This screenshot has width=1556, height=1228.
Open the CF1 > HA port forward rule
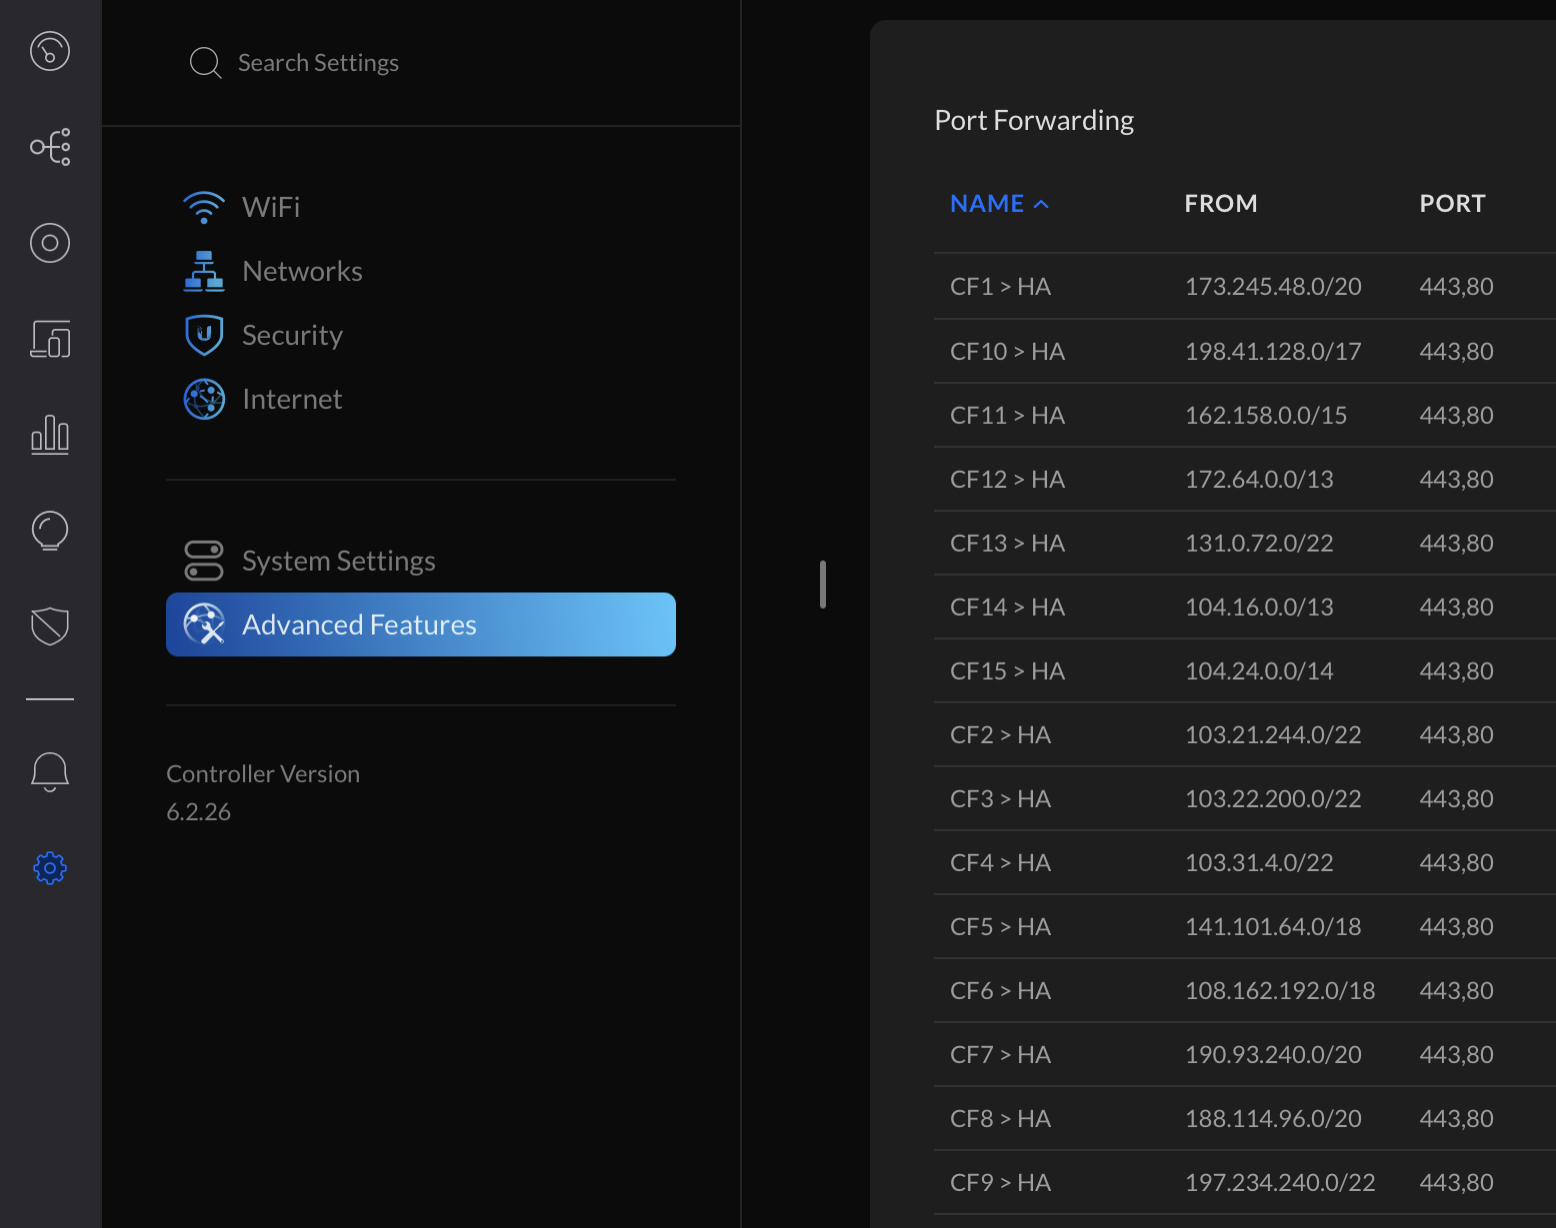click(1000, 287)
